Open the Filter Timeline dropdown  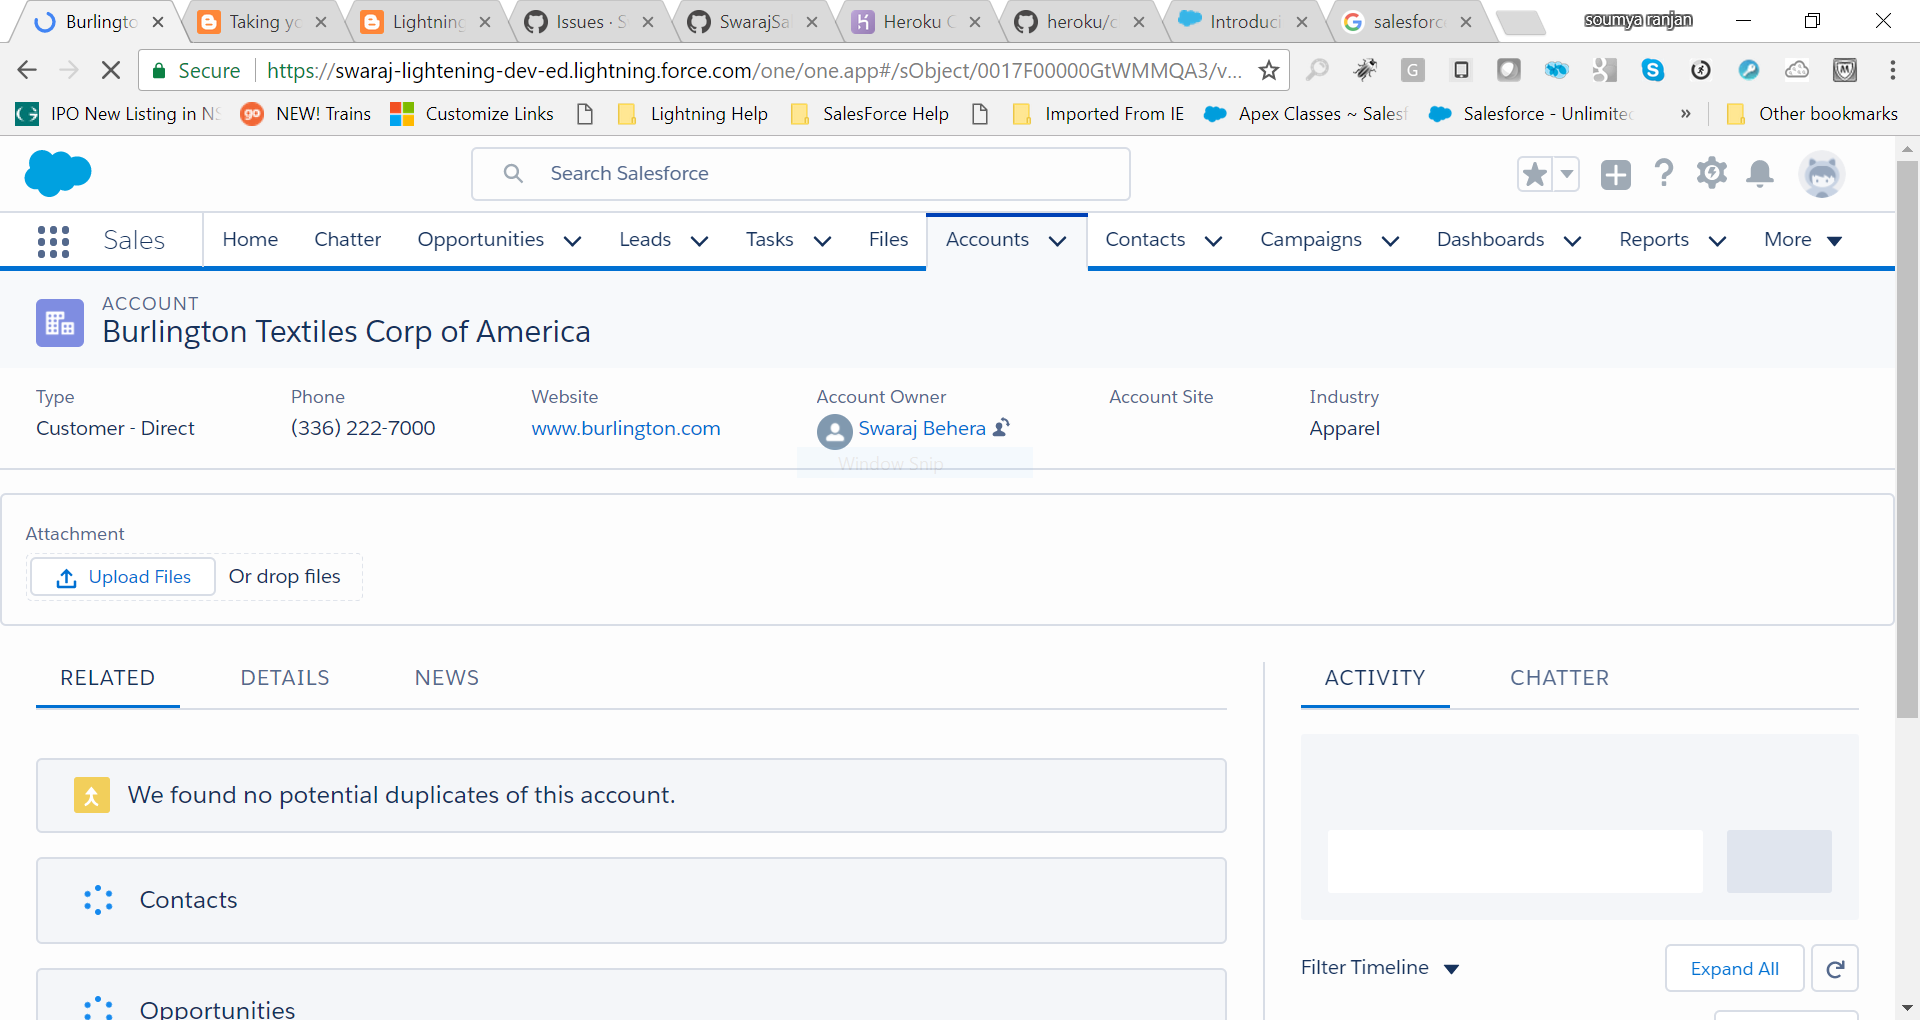coord(1380,968)
